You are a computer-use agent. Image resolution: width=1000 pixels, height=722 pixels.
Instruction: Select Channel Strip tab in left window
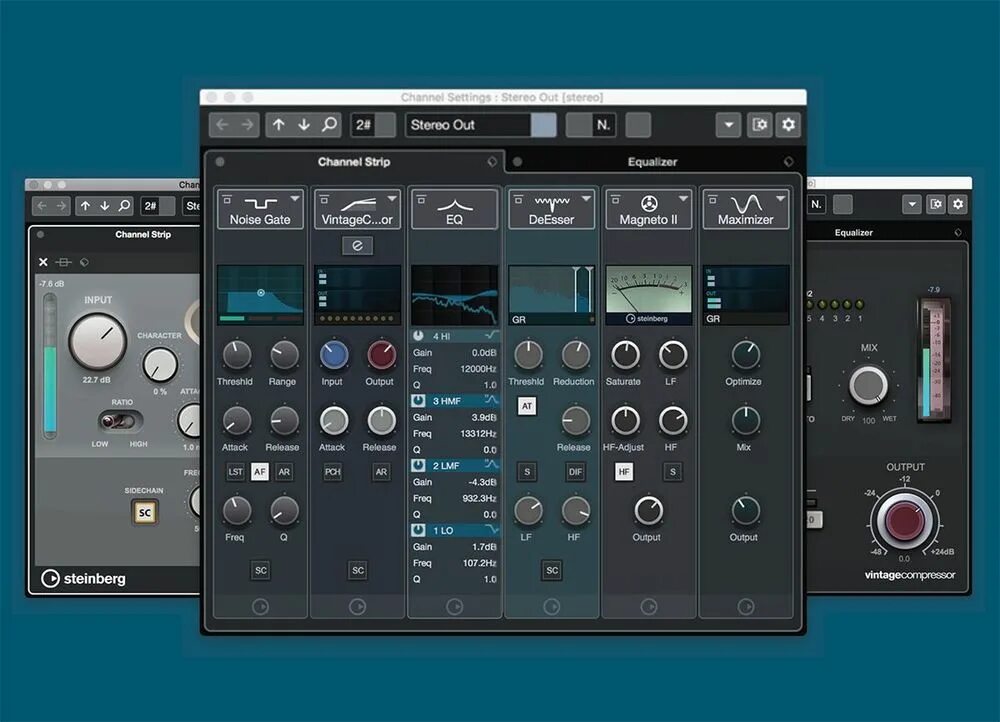click(143, 234)
